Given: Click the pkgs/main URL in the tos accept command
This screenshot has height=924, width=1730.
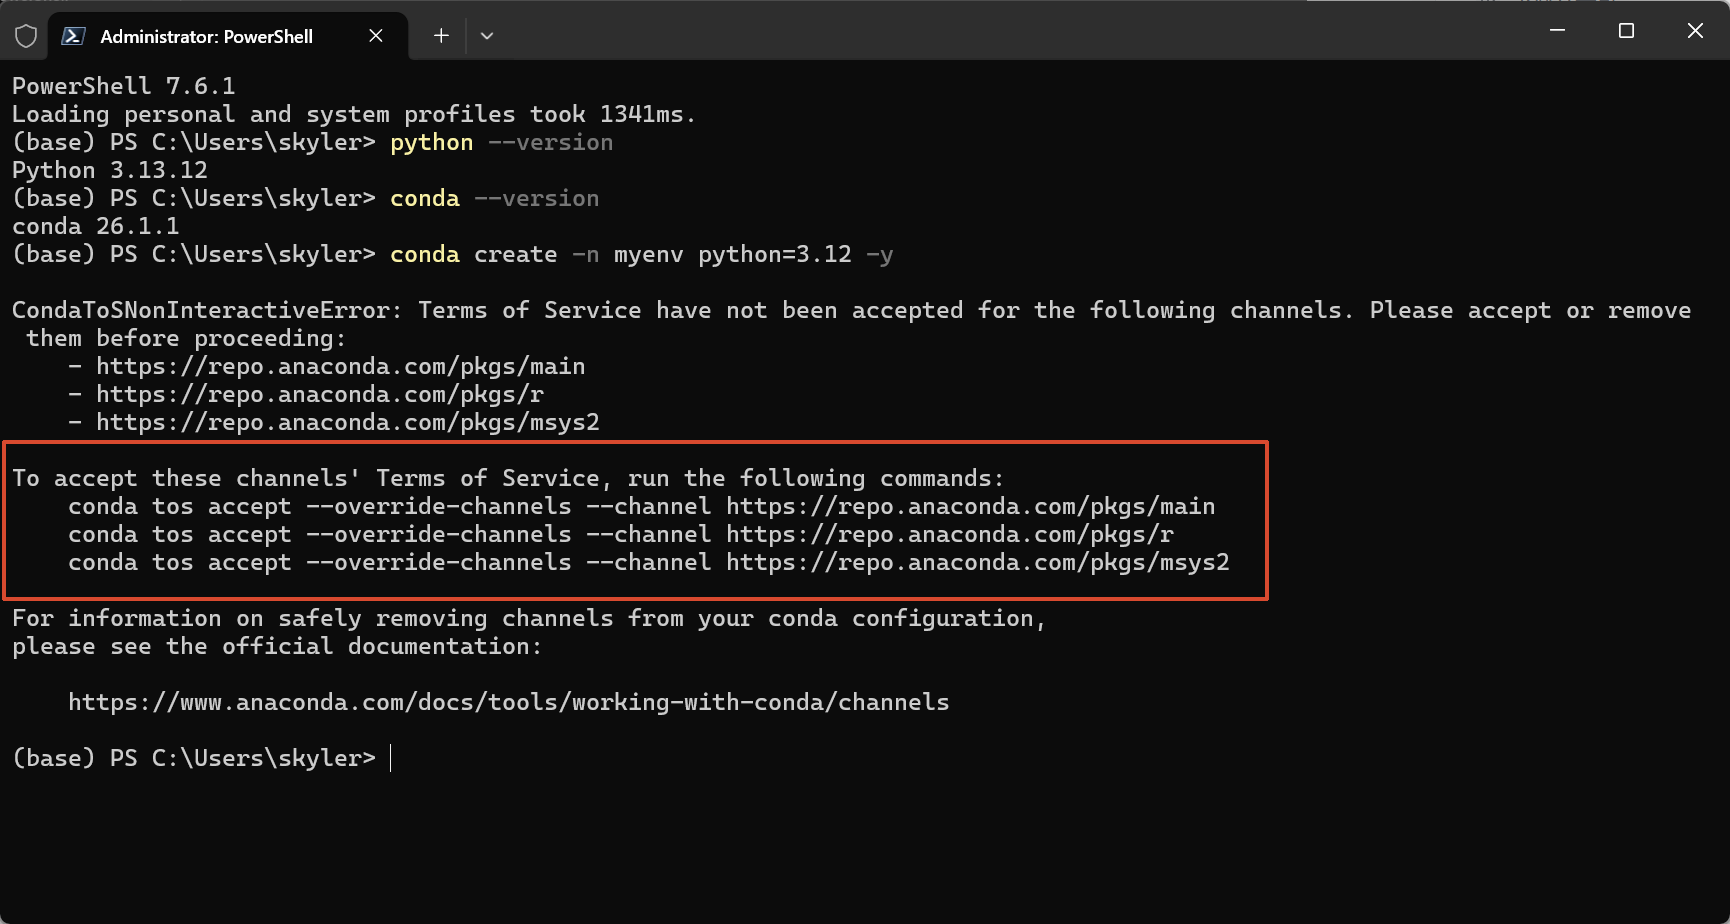Looking at the screenshot, I should (x=970, y=507).
